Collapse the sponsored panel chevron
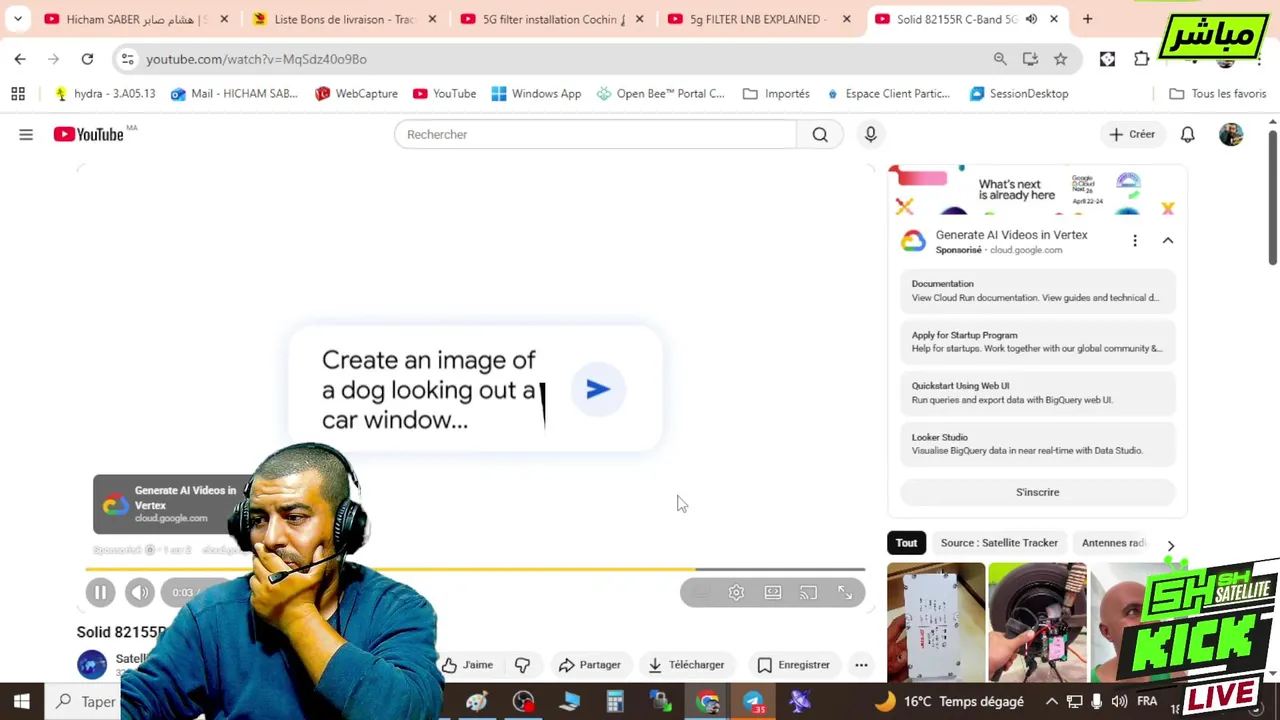1280x720 pixels. pyautogui.click(x=1167, y=240)
